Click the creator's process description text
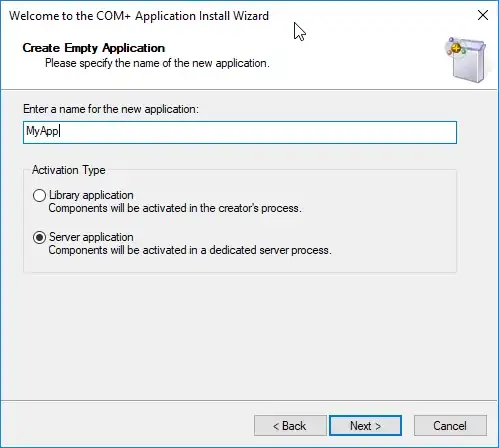 tap(175, 208)
